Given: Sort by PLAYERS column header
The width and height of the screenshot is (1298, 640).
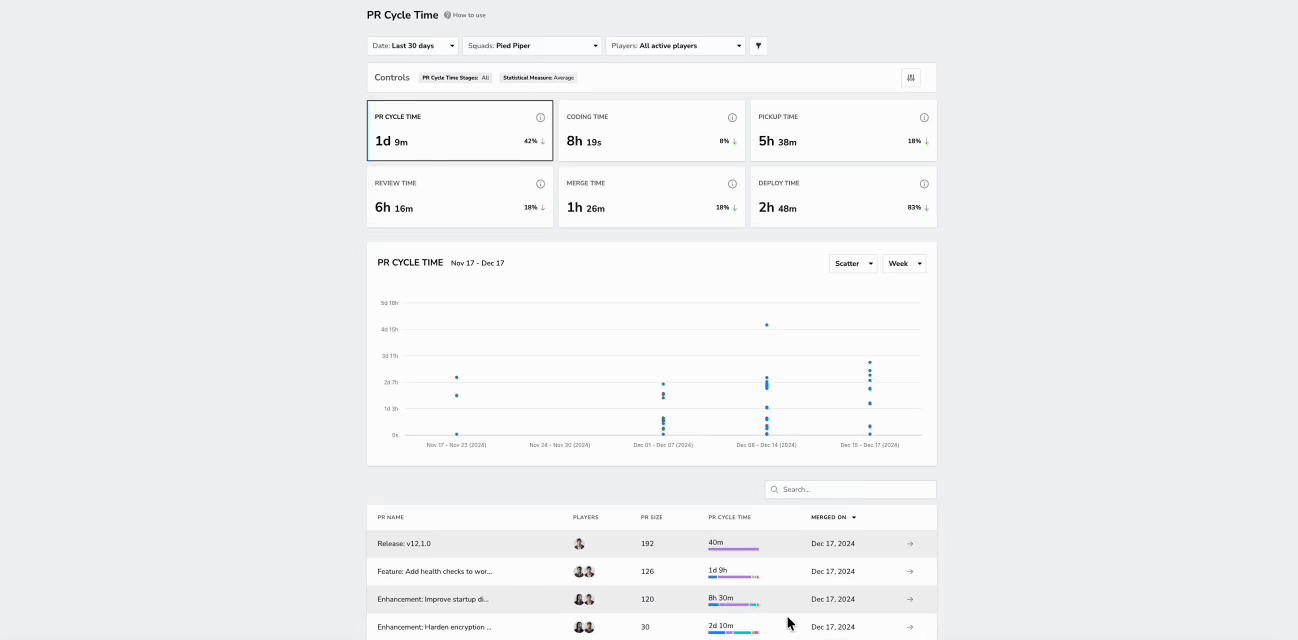Looking at the screenshot, I should coord(586,518).
